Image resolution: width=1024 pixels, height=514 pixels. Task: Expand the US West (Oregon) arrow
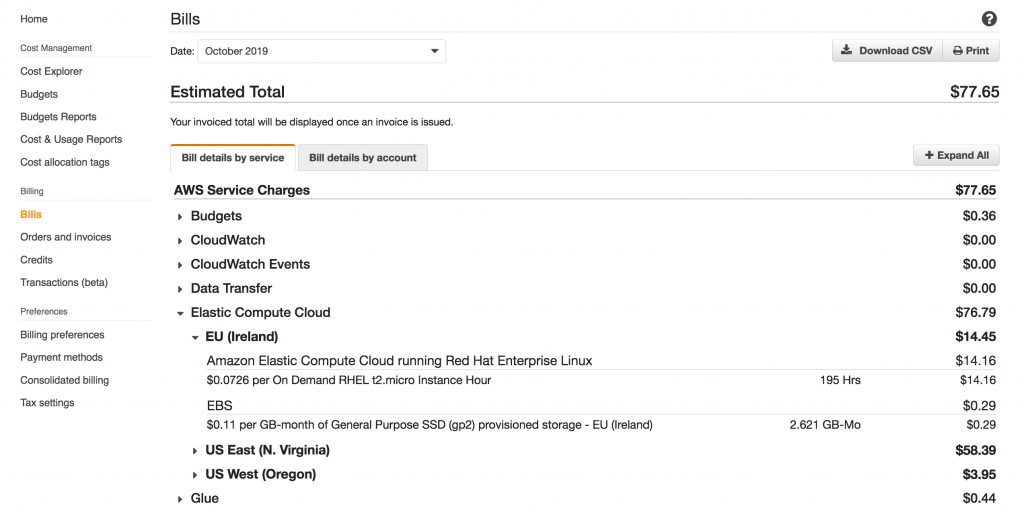point(195,475)
